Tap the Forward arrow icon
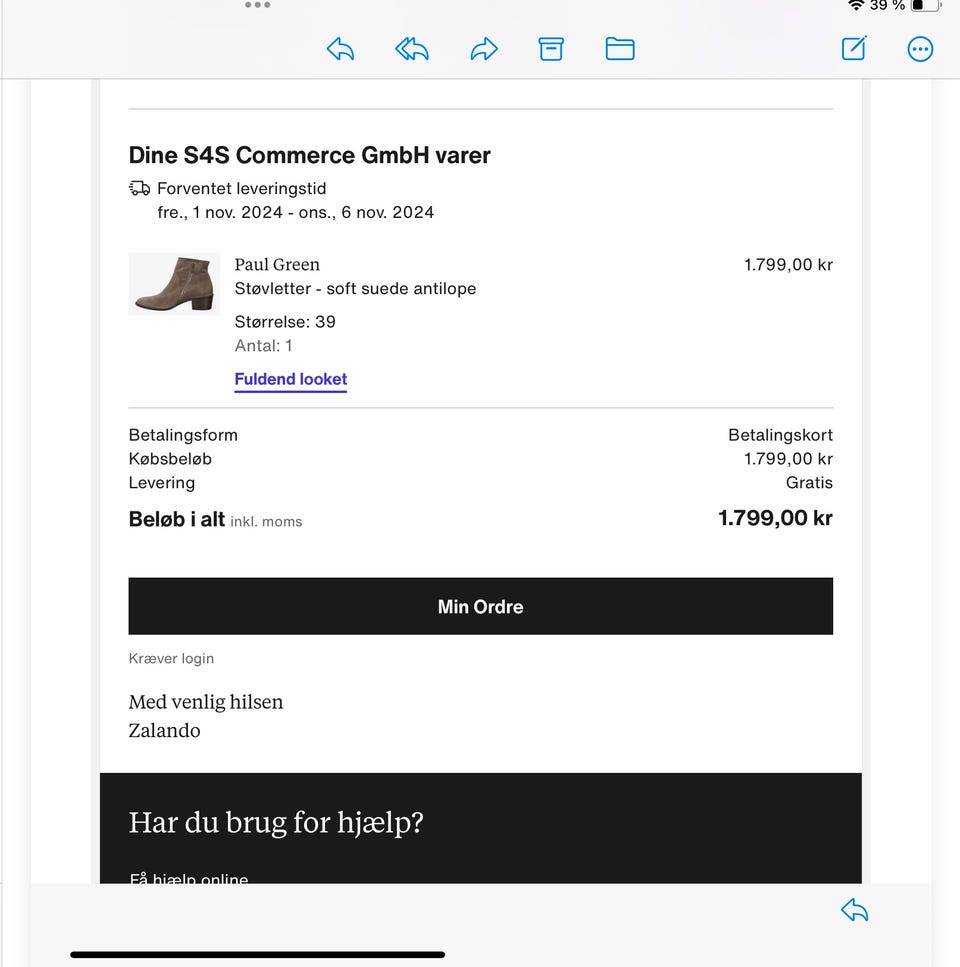The height and width of the screenshot is (967, 960). [x=484, y=49]
